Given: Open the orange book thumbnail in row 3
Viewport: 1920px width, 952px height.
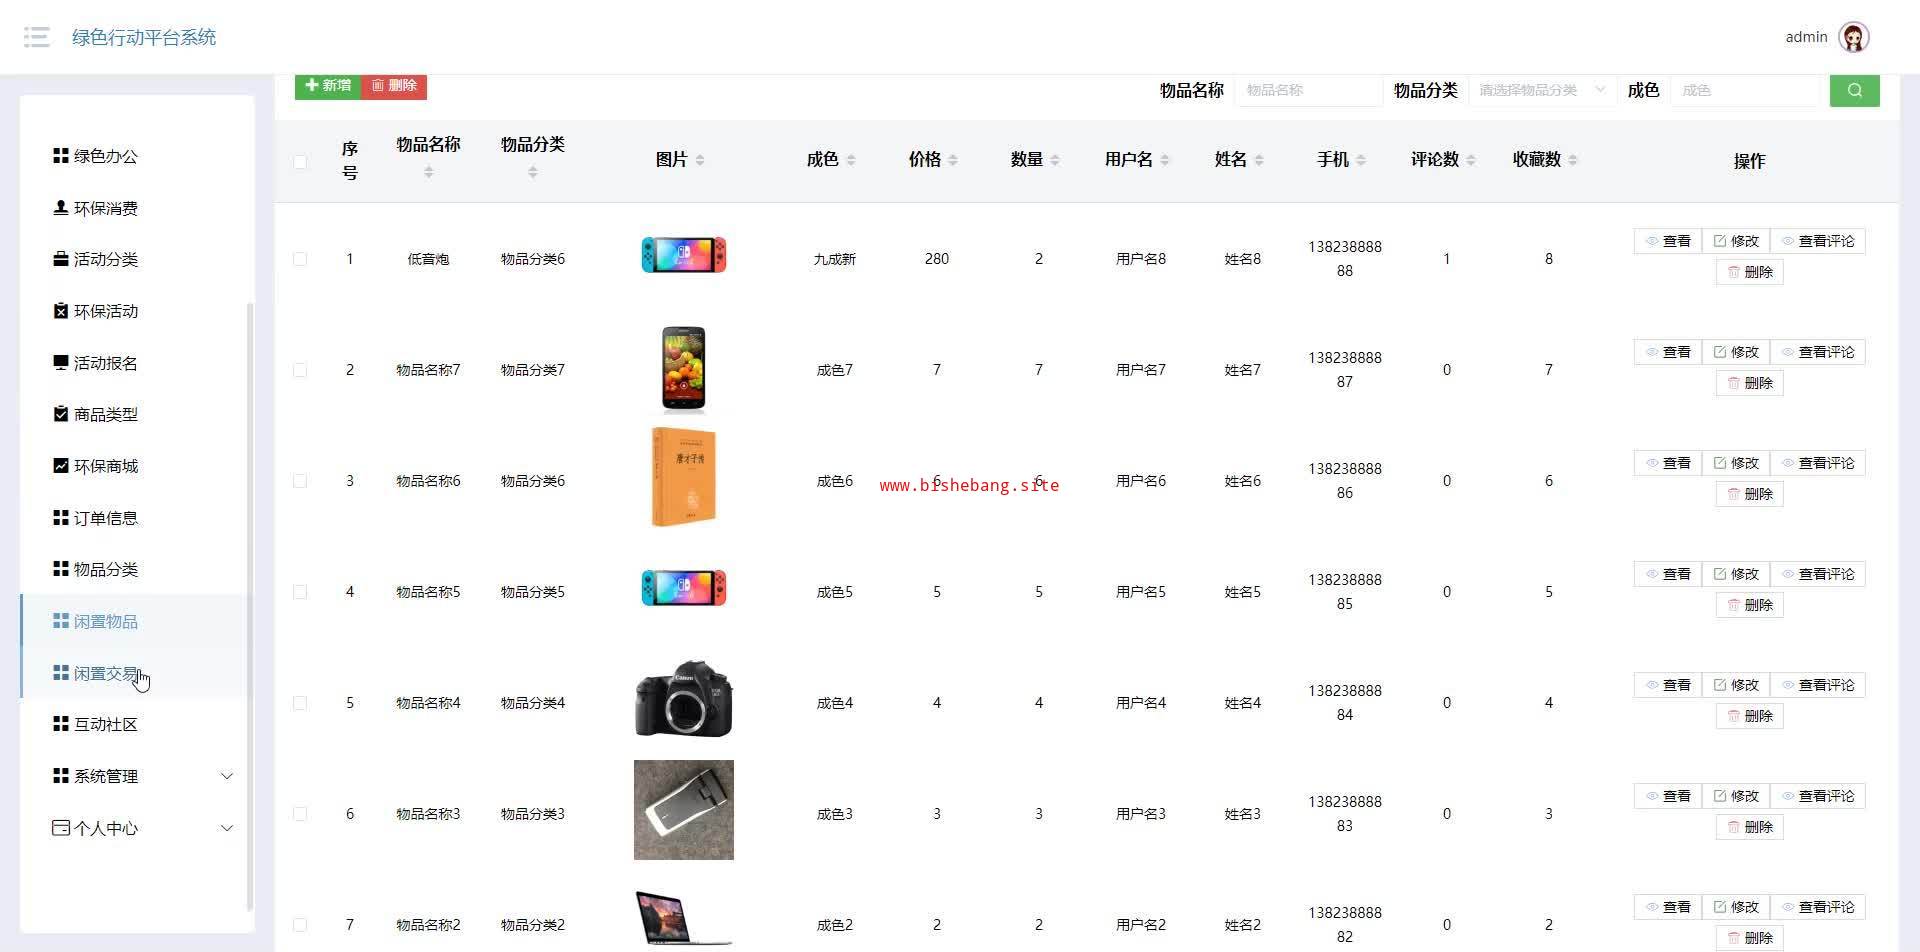Looking at the screenshot, I should tap(684, 477).
